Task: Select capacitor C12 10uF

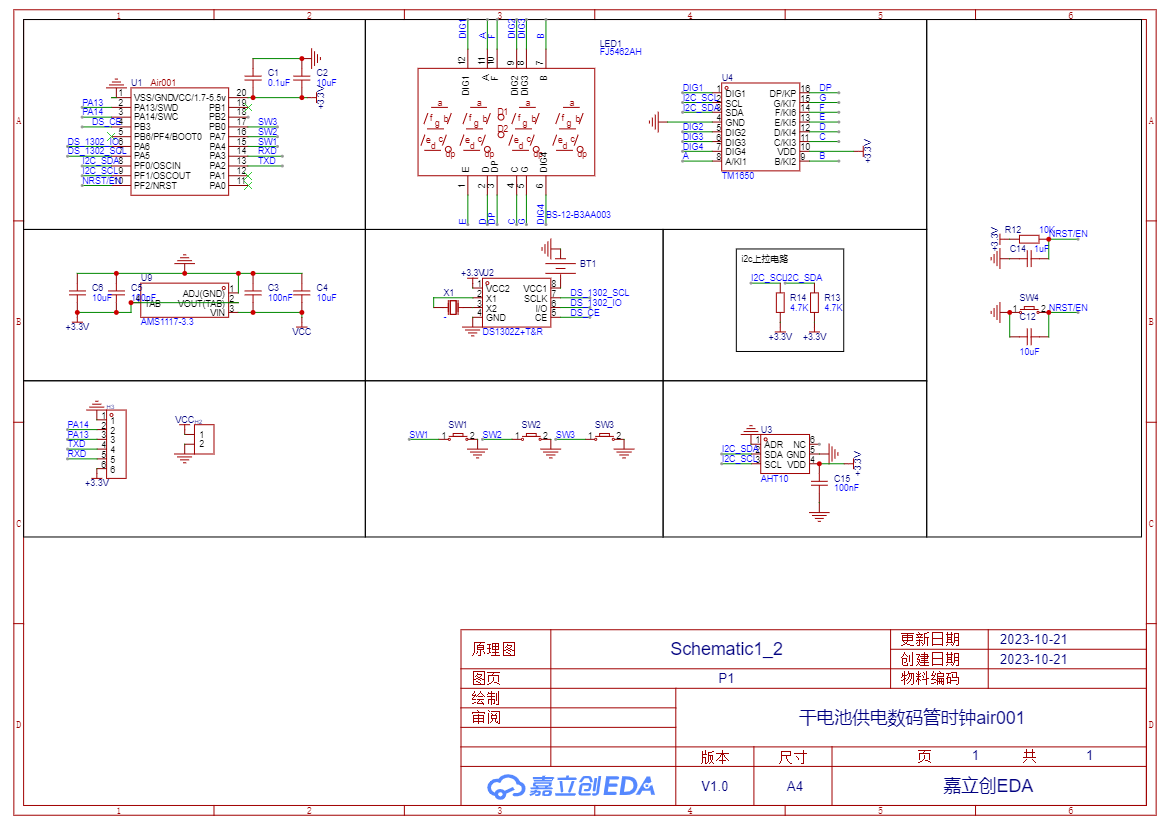Action: coord(1029,336)
